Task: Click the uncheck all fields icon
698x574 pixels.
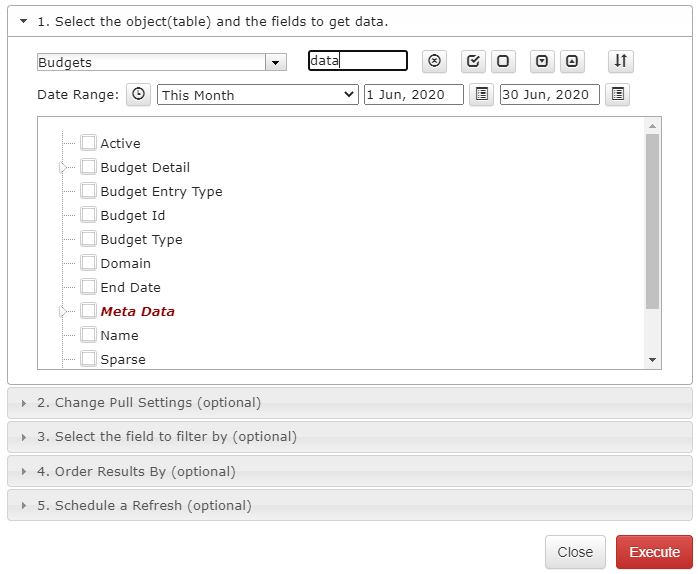Action: point(503,61)
